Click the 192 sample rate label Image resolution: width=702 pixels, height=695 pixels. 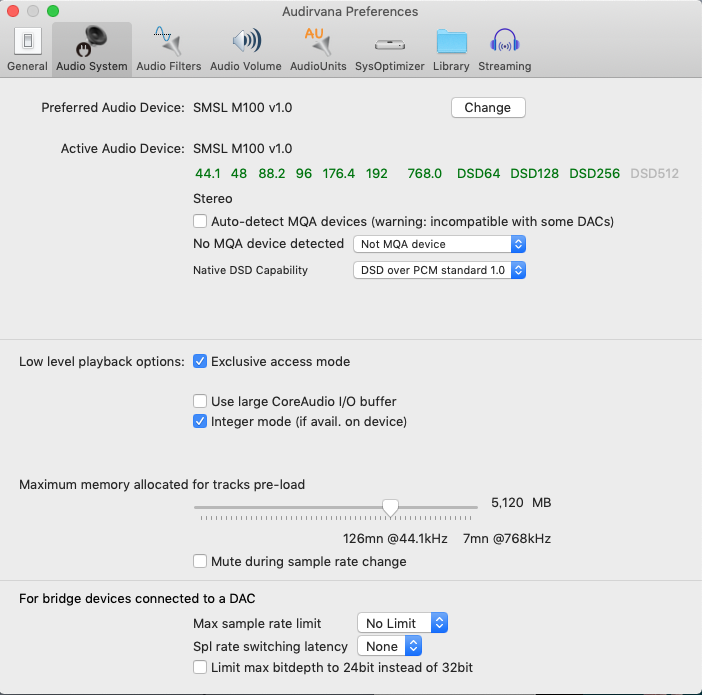pos(377,173)
